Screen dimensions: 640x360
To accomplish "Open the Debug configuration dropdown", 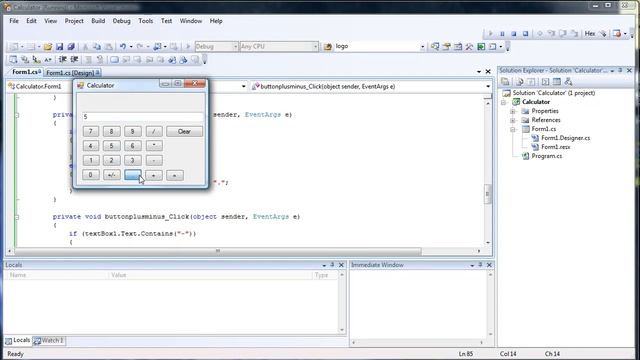I will (x=235, y=47).
